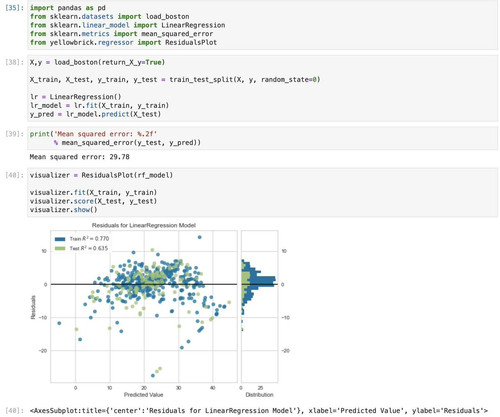This screenshot has width=500, height=417.
Task: Click the load_boston(return_X_y=True) line
Action: tap(97, 62)
